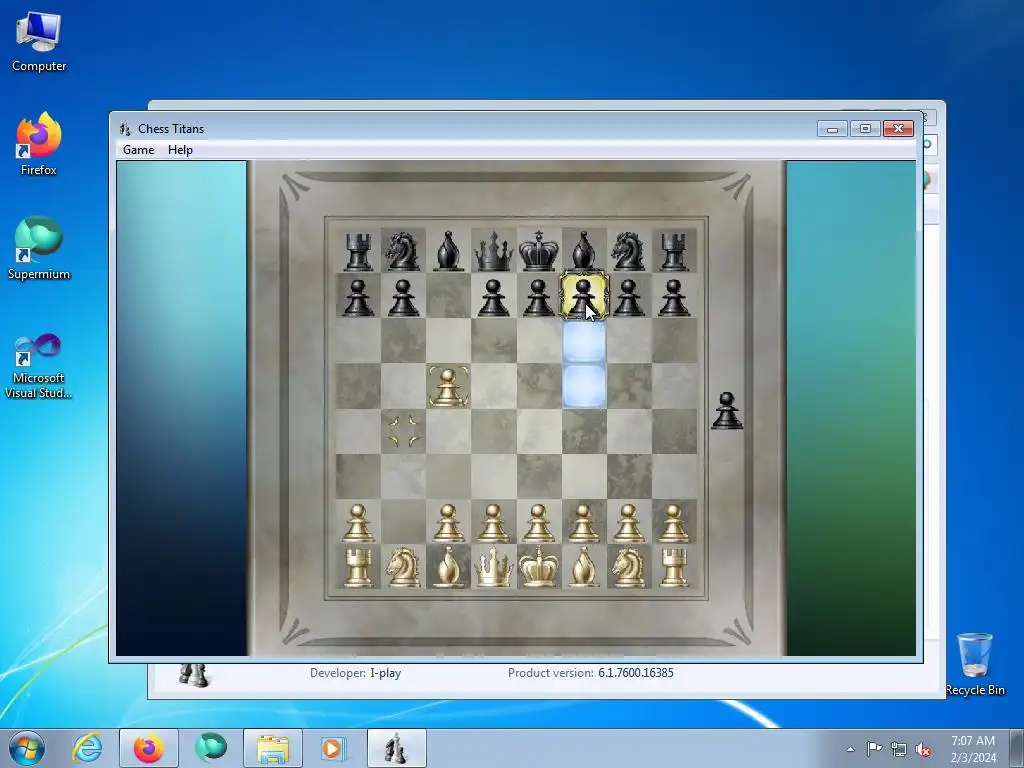Select the black bishop right of the king
Image resolution: width=1024 pixels, height=768 pixels.
(584, 251)
